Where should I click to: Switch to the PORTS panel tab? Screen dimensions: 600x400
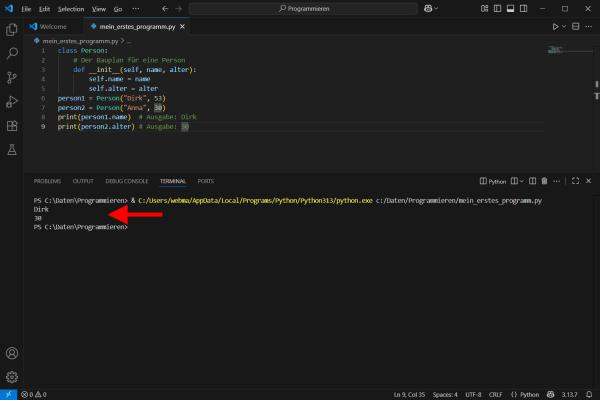click(206, 181)
